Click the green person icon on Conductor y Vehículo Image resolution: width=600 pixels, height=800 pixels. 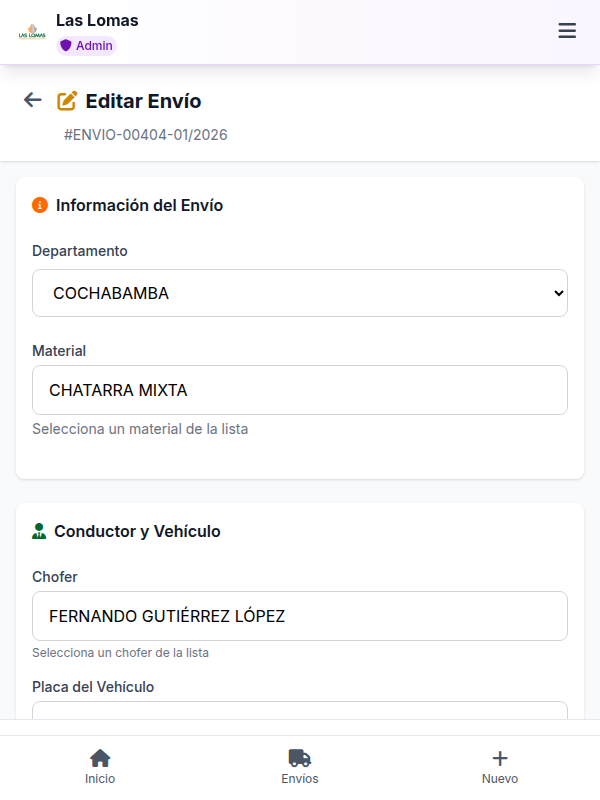[39, 531]
